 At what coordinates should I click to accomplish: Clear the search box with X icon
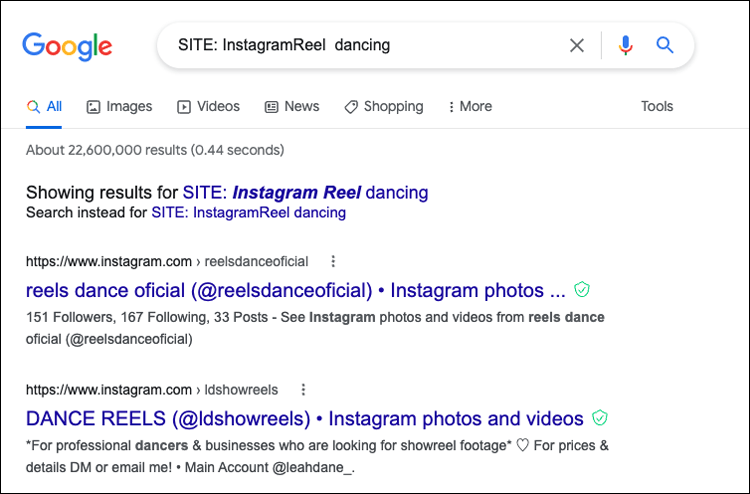[577, 45]
